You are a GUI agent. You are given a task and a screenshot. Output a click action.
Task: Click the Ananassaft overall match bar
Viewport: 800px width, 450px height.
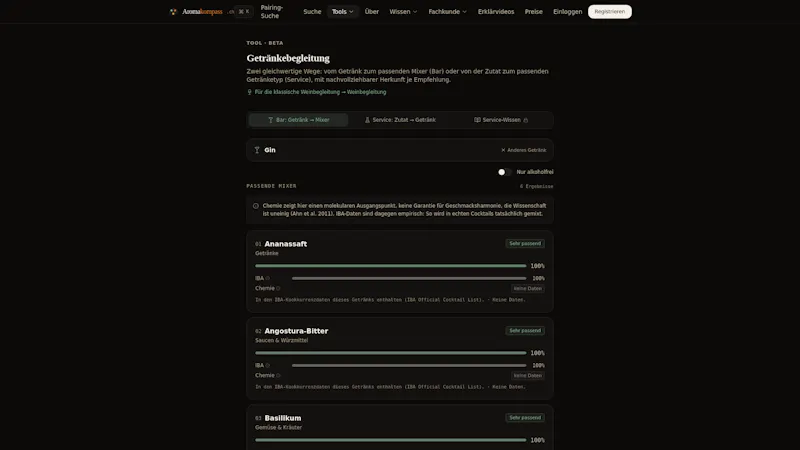pyautogui.click(x=391, y=266)
